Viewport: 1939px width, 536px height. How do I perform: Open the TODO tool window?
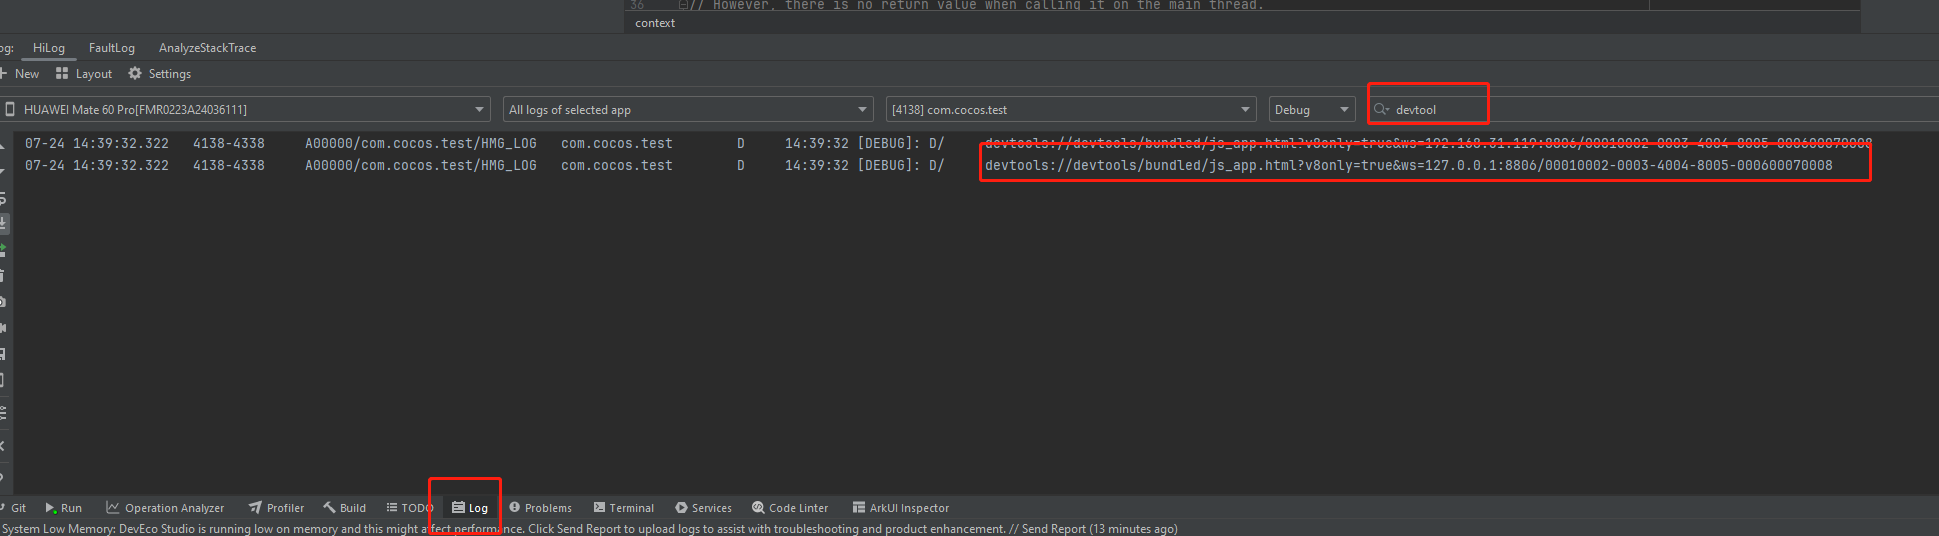(x=410, y=508)
